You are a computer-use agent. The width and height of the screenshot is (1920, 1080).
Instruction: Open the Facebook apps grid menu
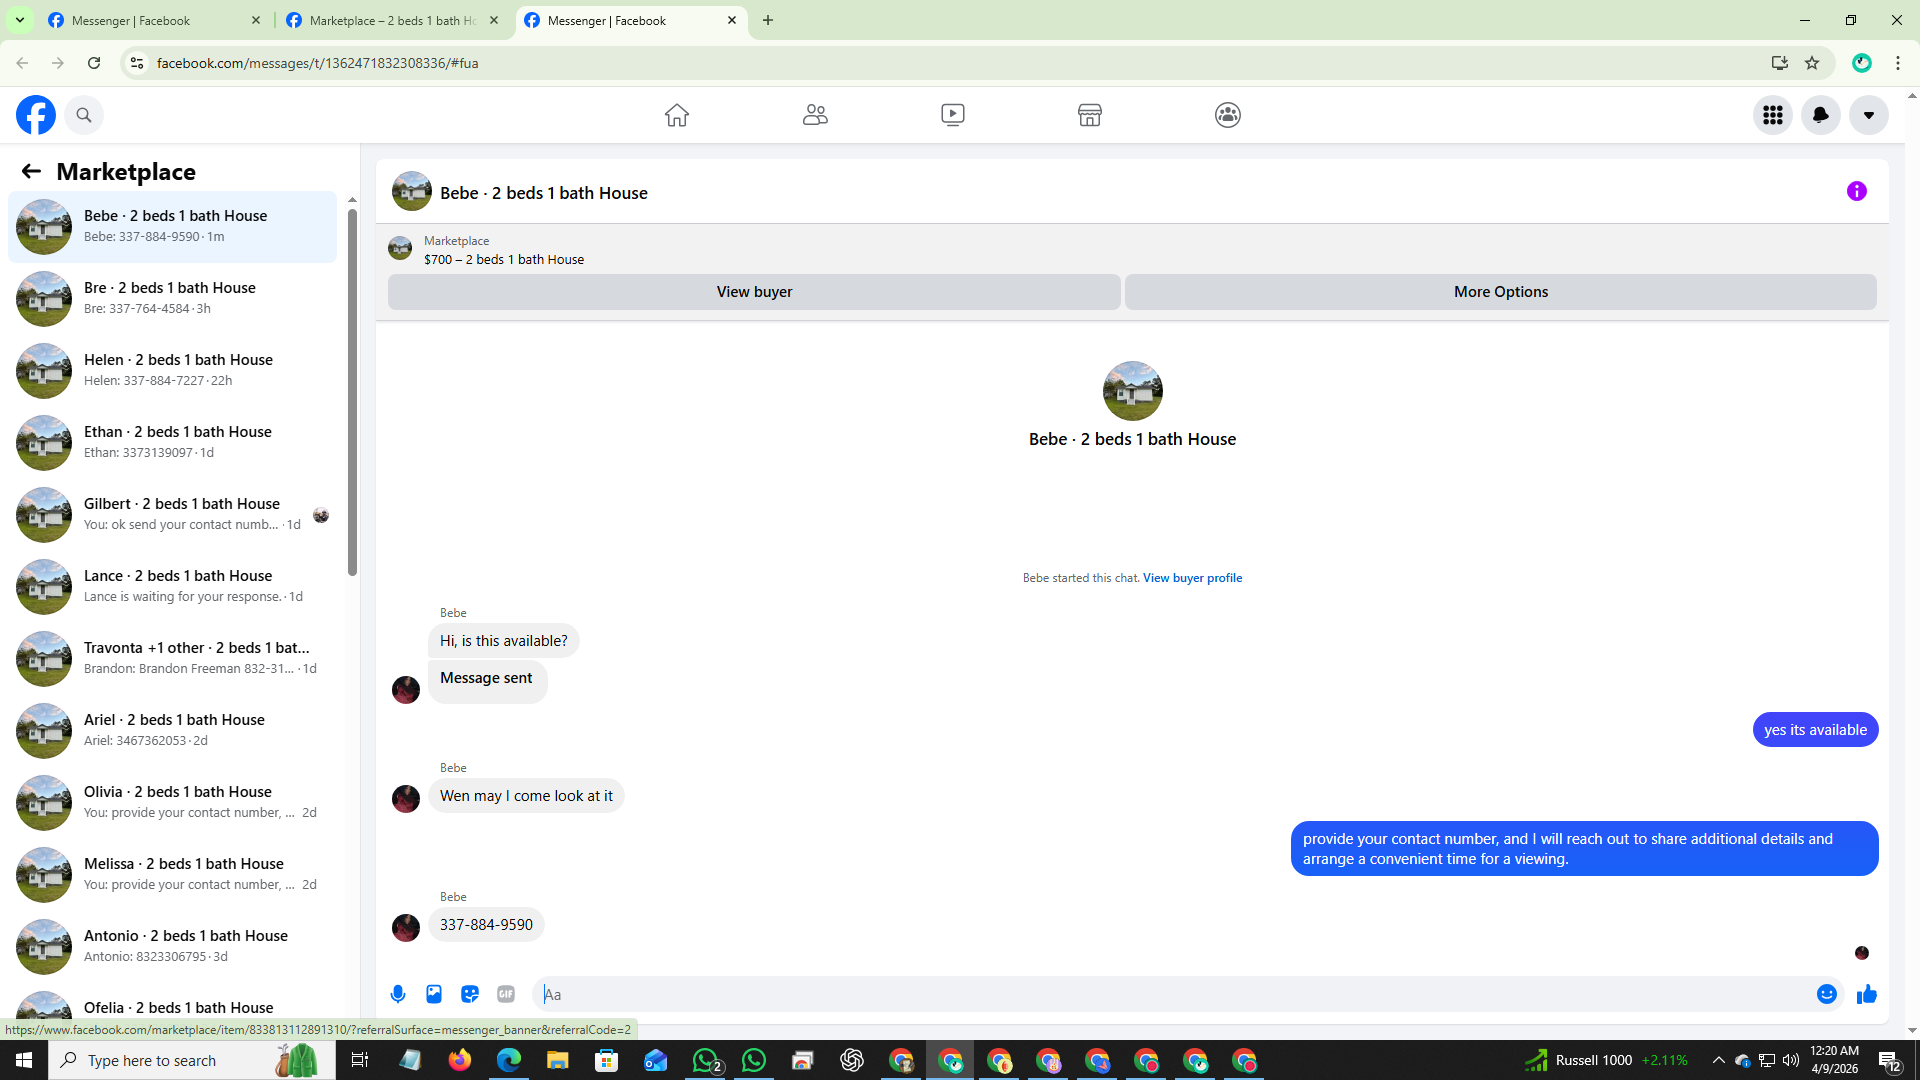coord(1773,115)
